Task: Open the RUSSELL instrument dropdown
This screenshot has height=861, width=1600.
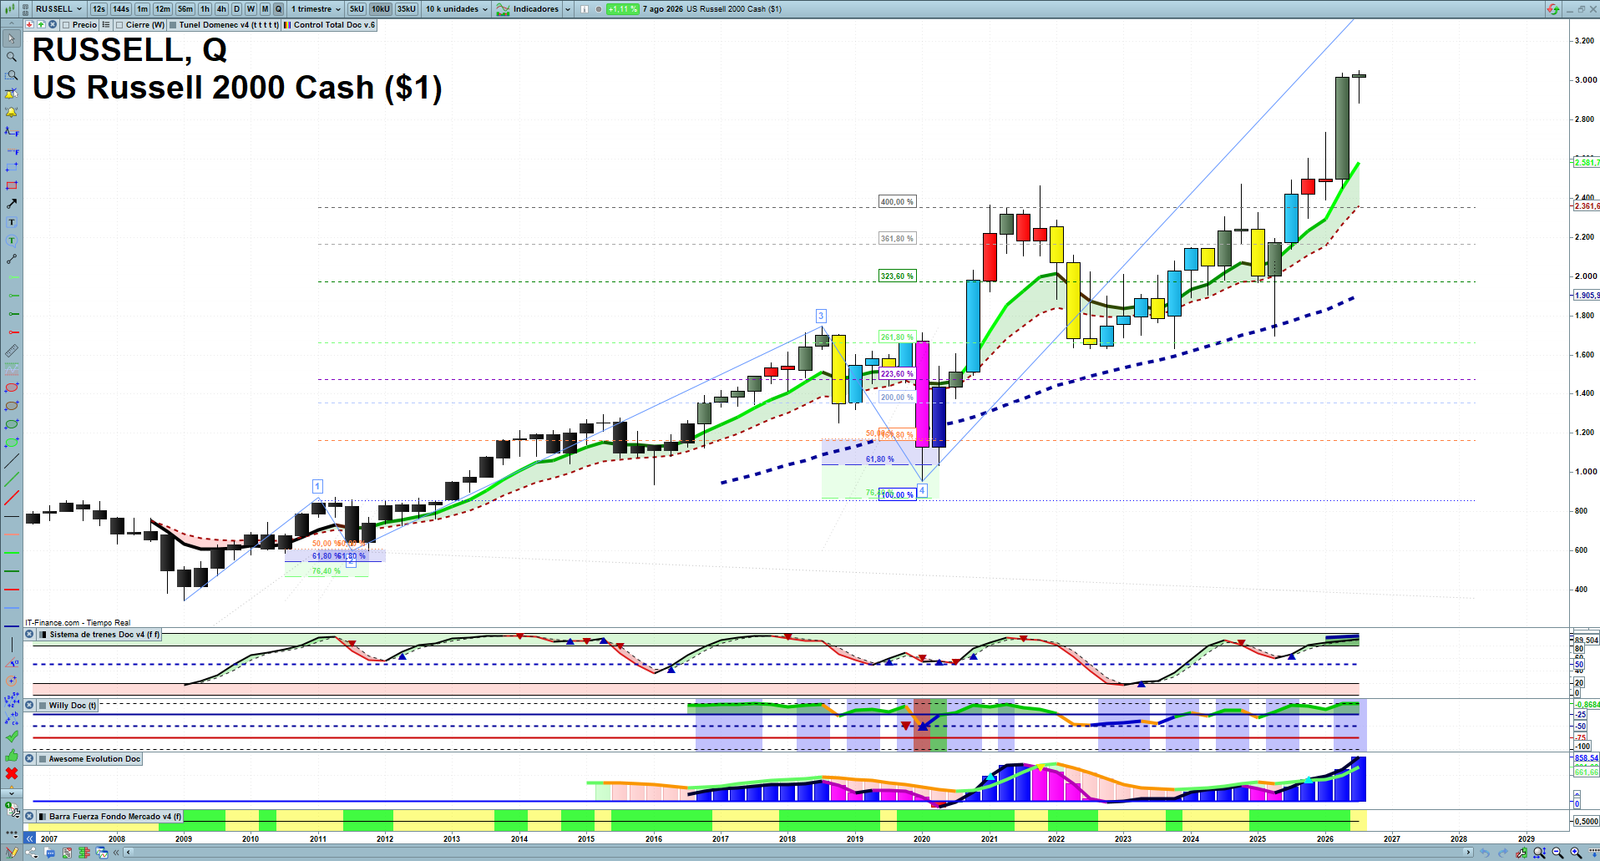Action: point(59,9)
